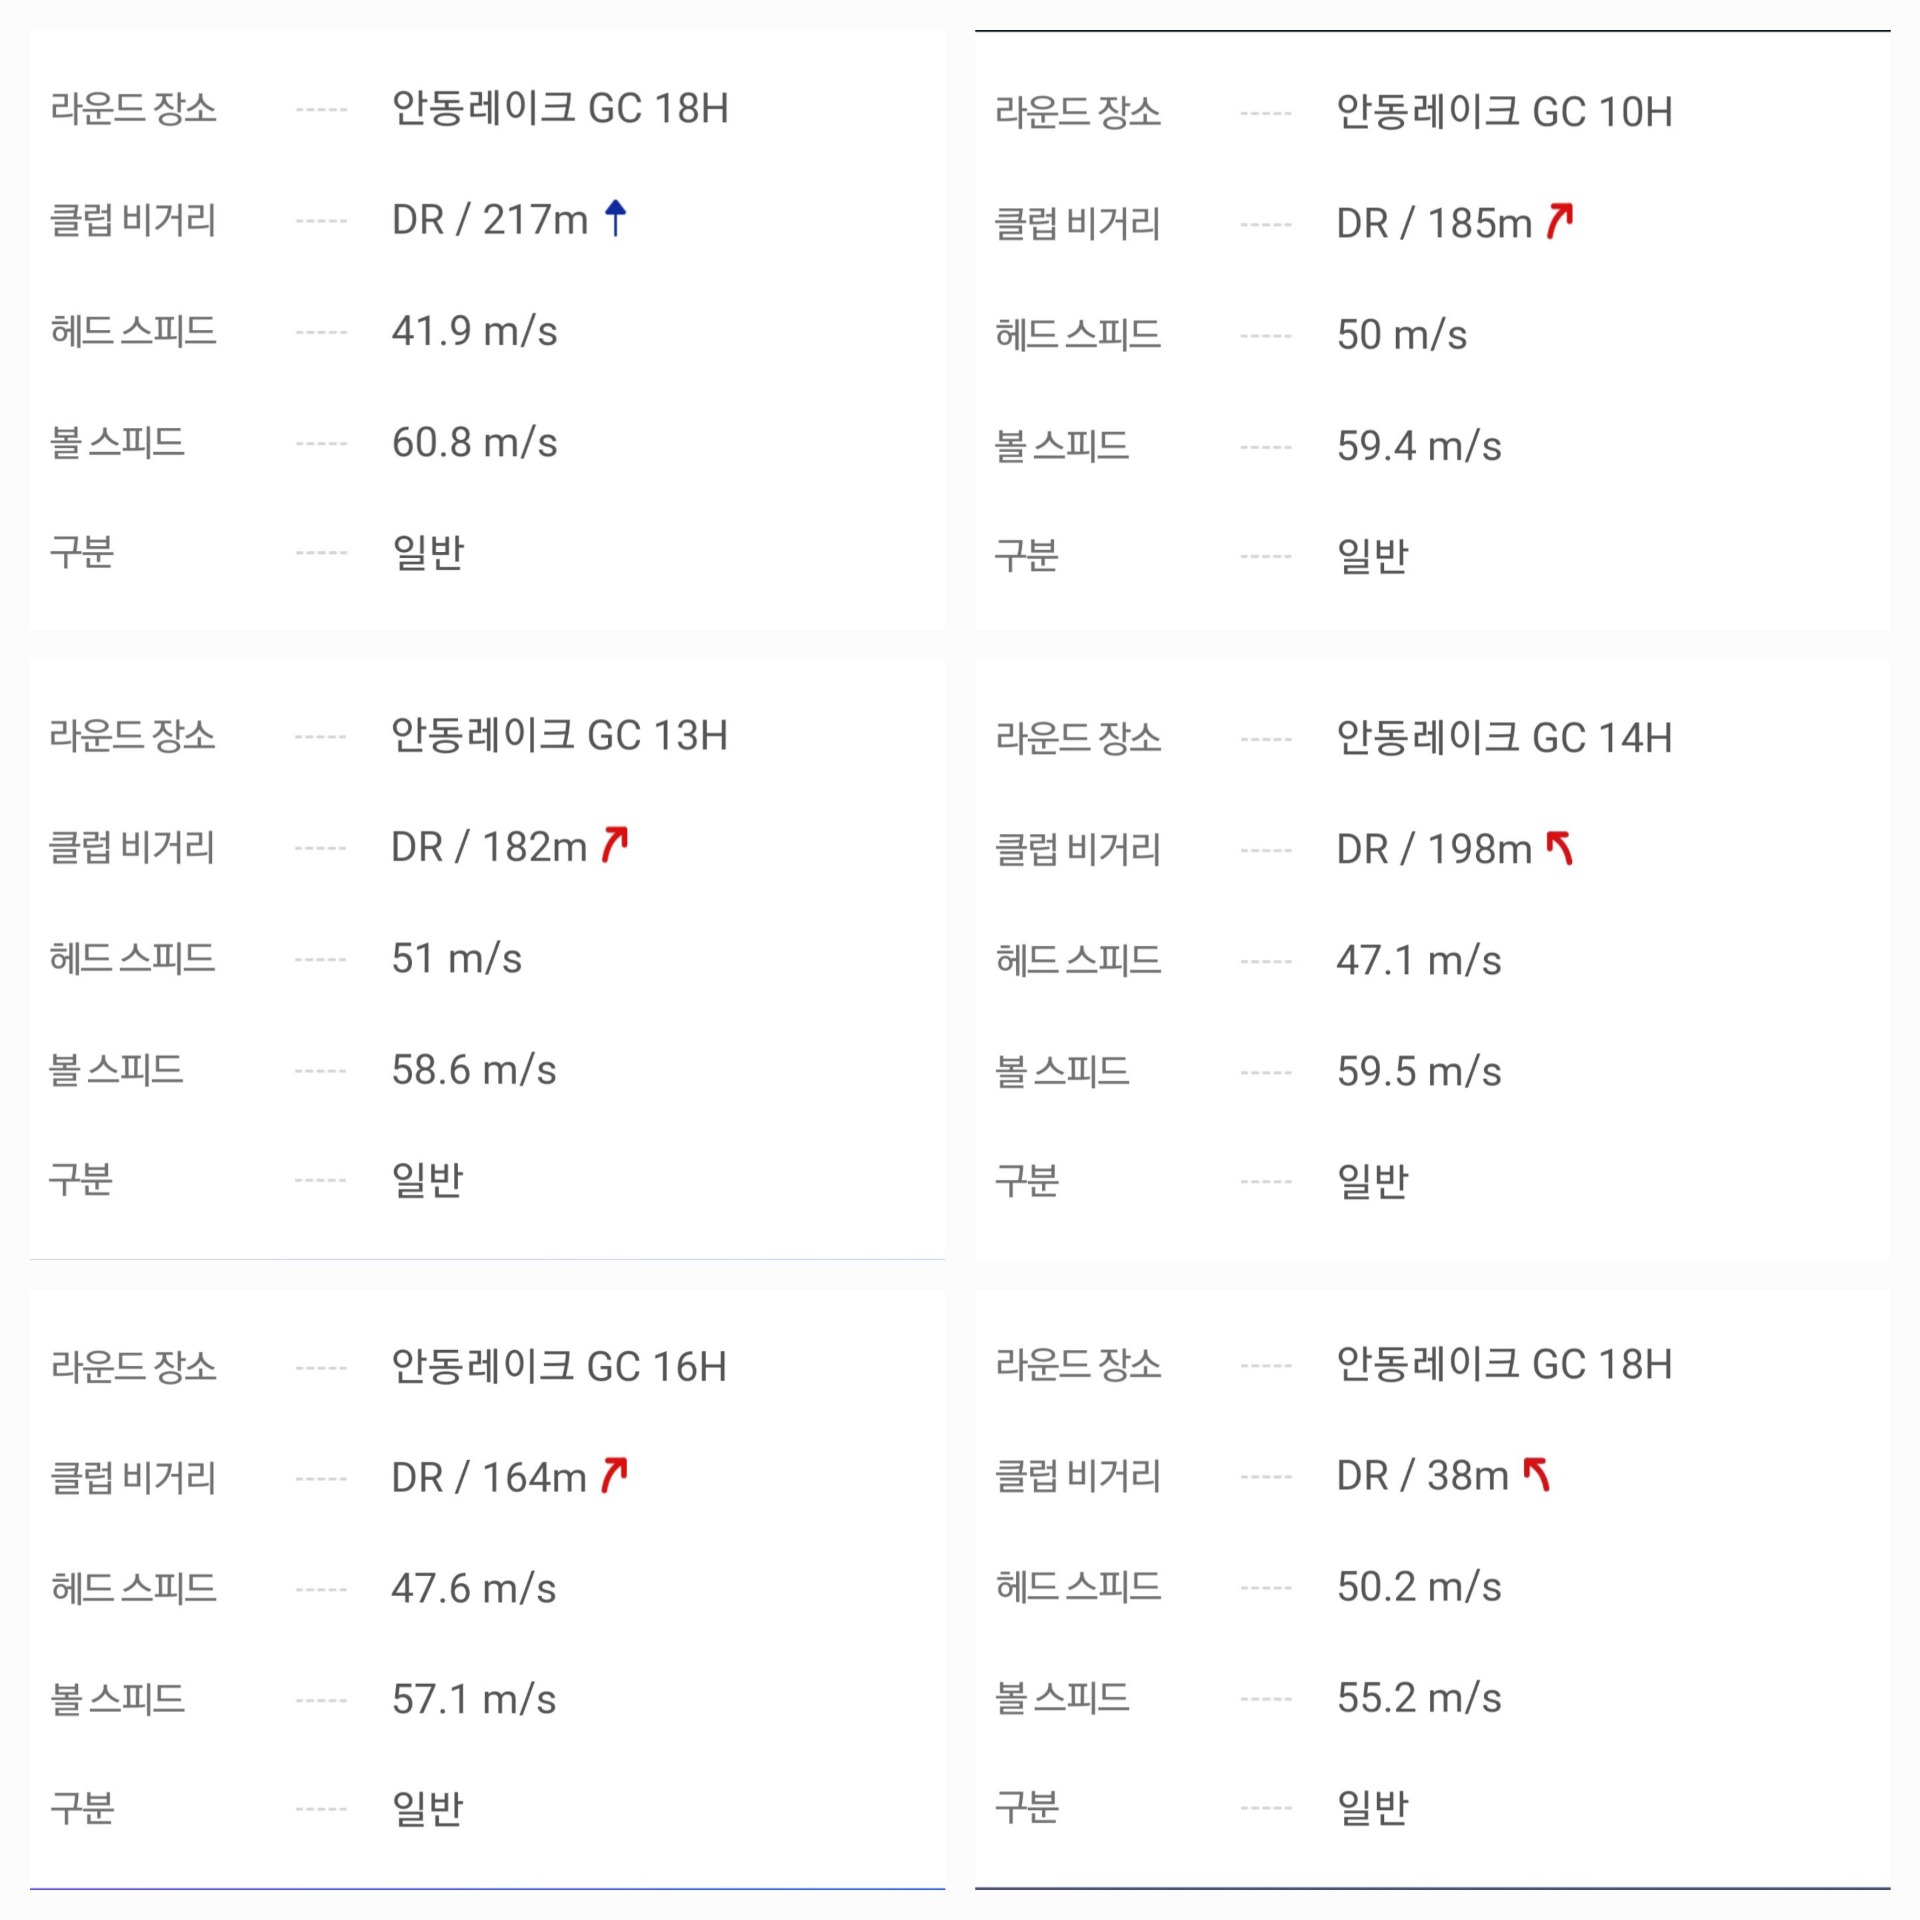1920x1920 pixels.
Task: Click the 60.8 m/s ball speed value
Action: 474,442
